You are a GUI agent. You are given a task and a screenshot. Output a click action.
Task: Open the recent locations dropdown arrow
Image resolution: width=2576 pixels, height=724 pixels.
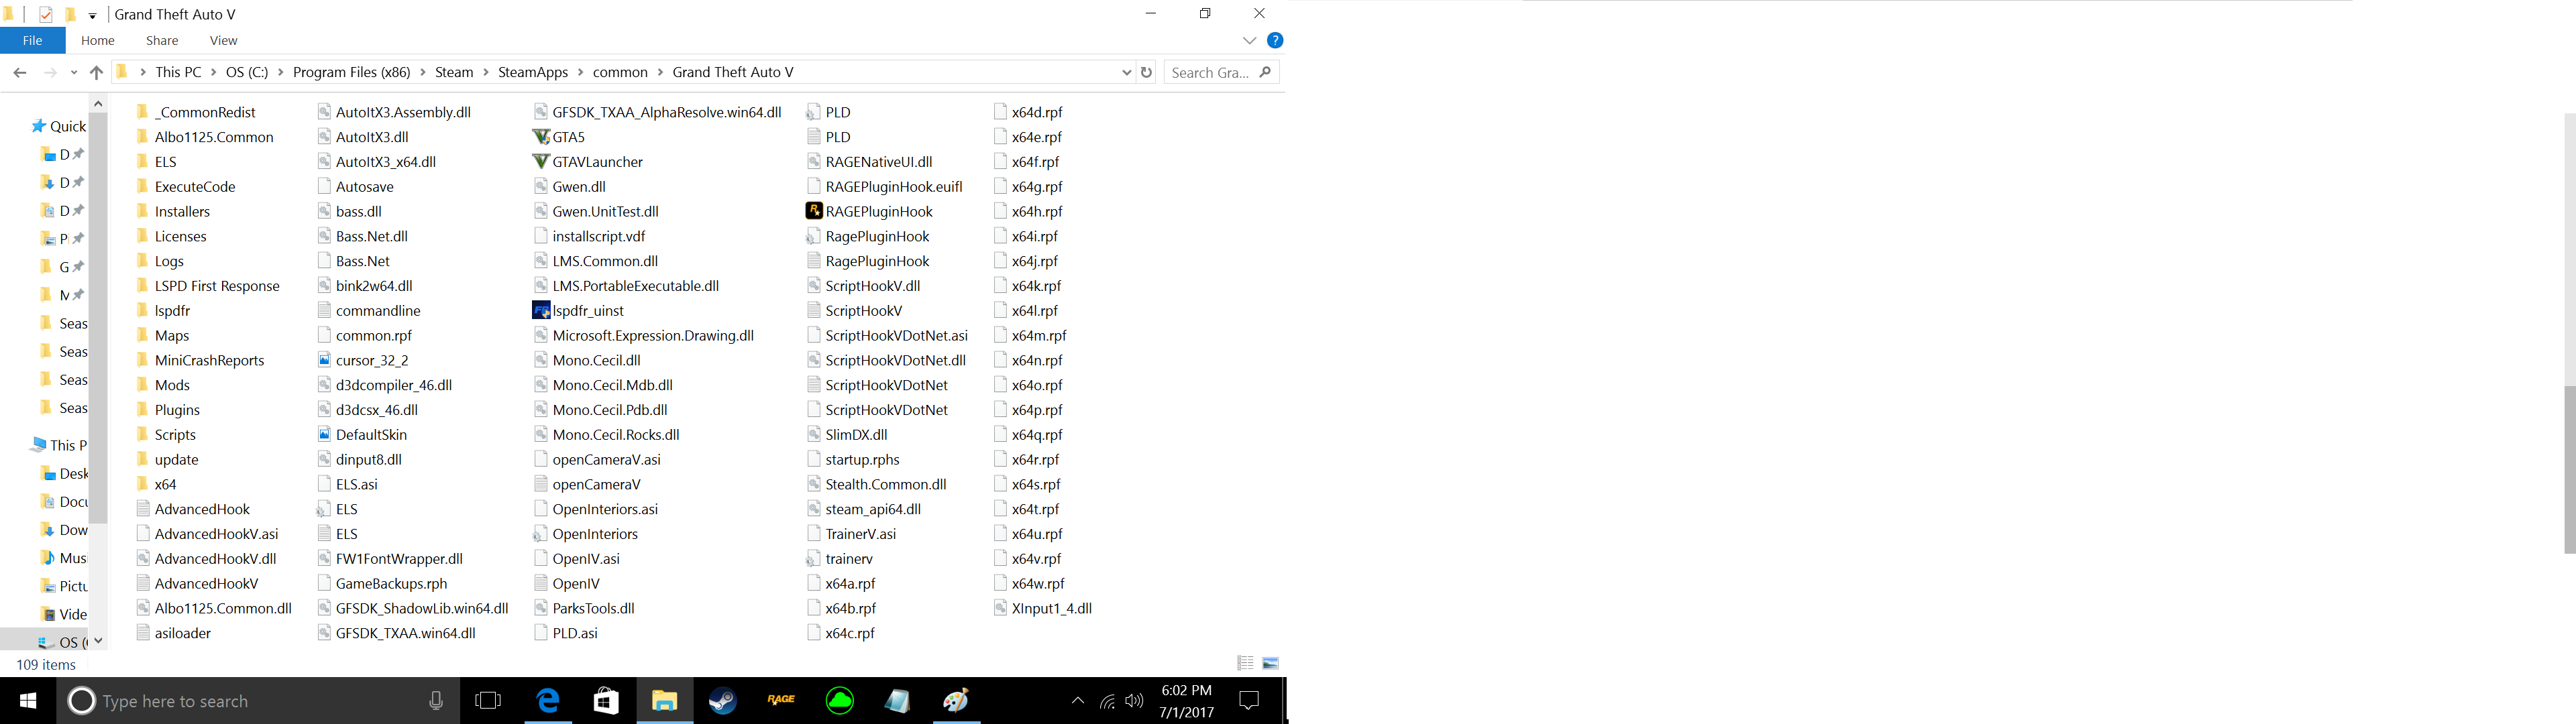74,72
